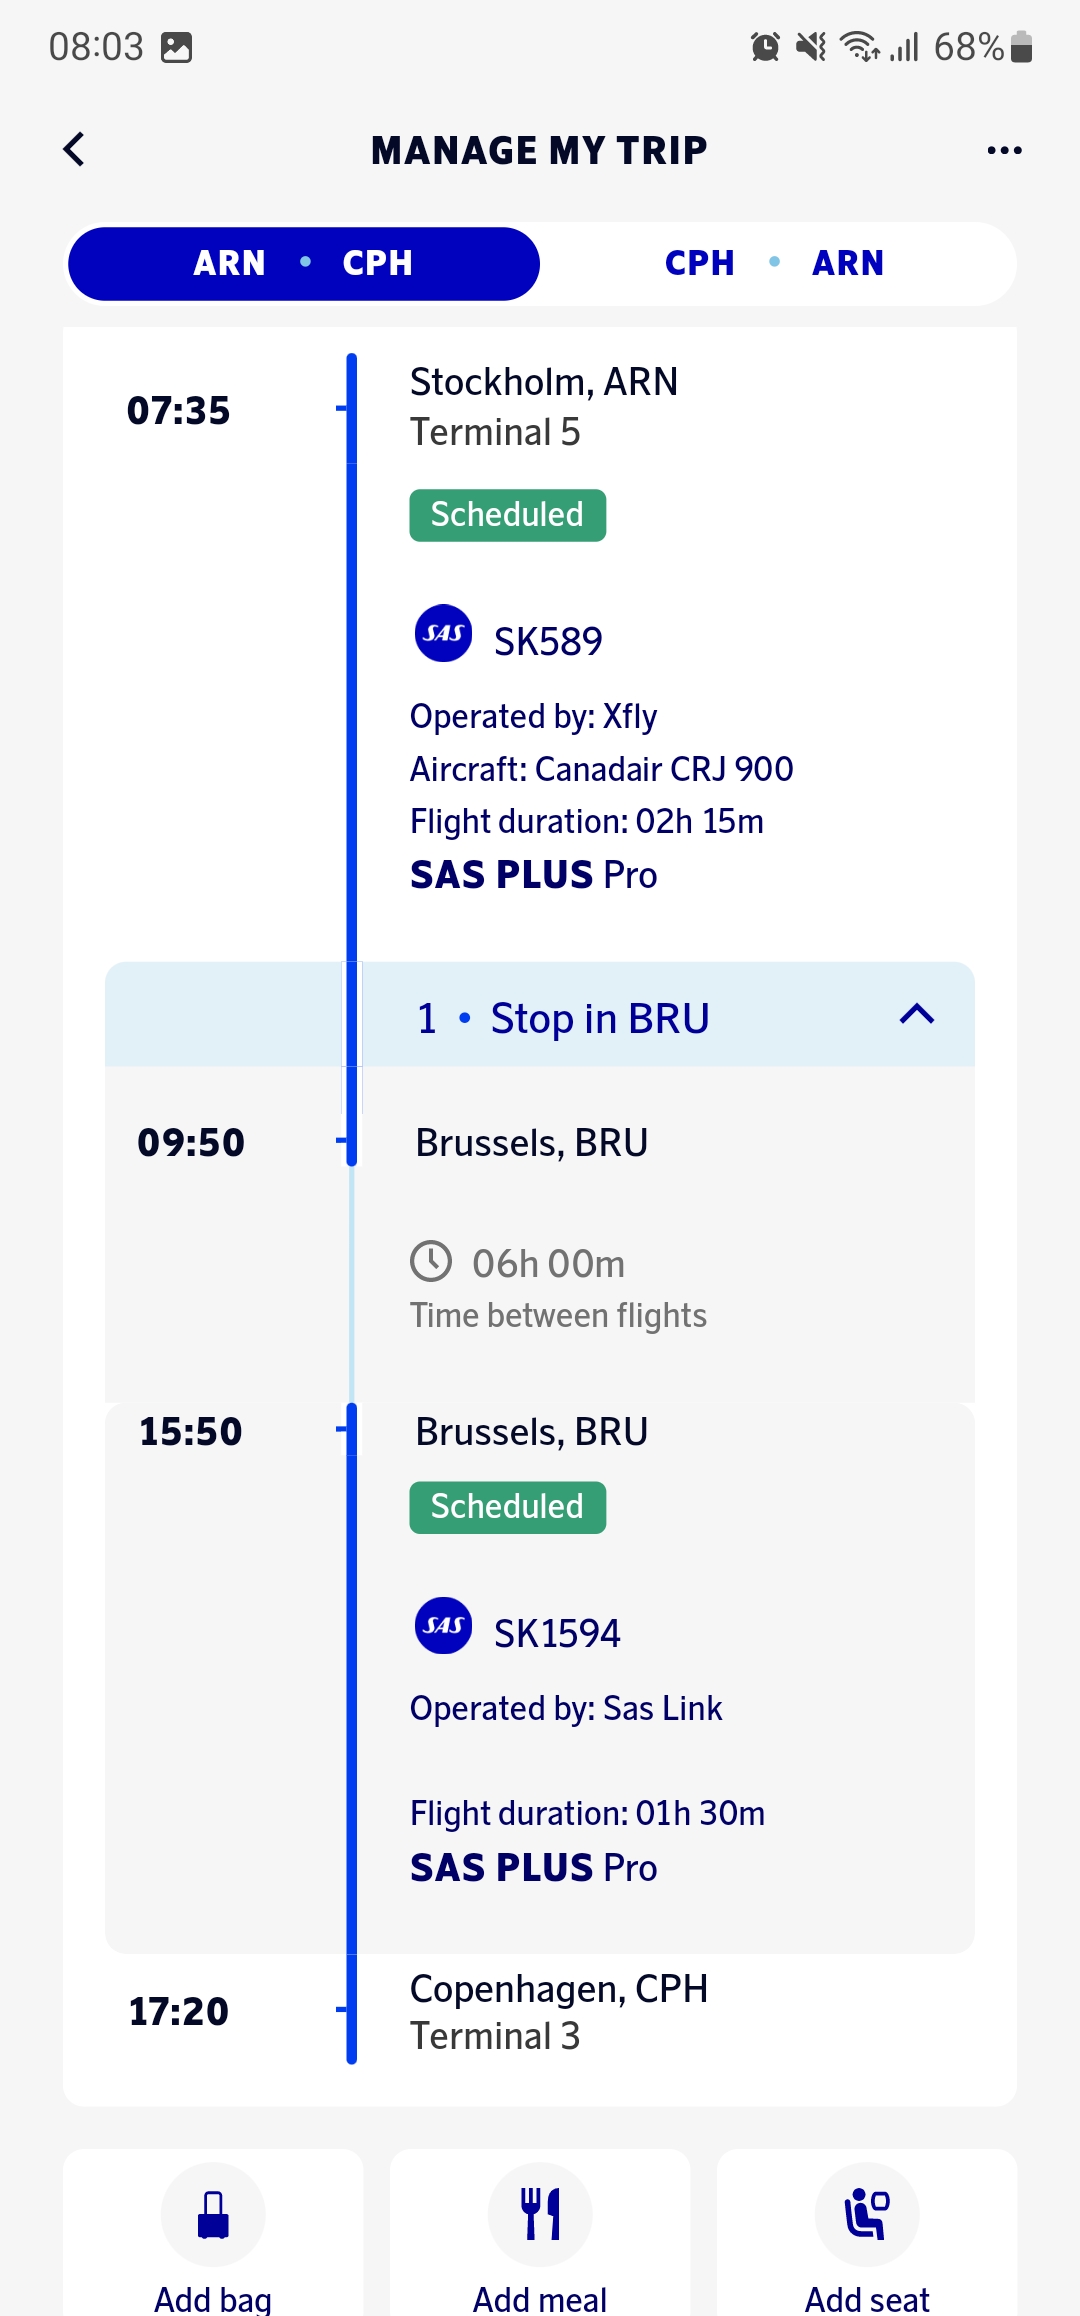Tap the Add seat icon
This screenshot has width=1080, height=2316.
click(x=867, y=2214)
